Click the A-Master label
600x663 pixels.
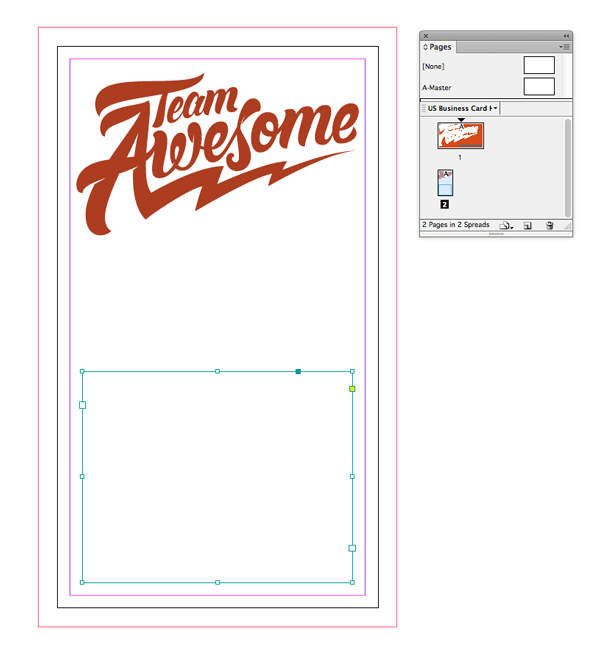436,88
